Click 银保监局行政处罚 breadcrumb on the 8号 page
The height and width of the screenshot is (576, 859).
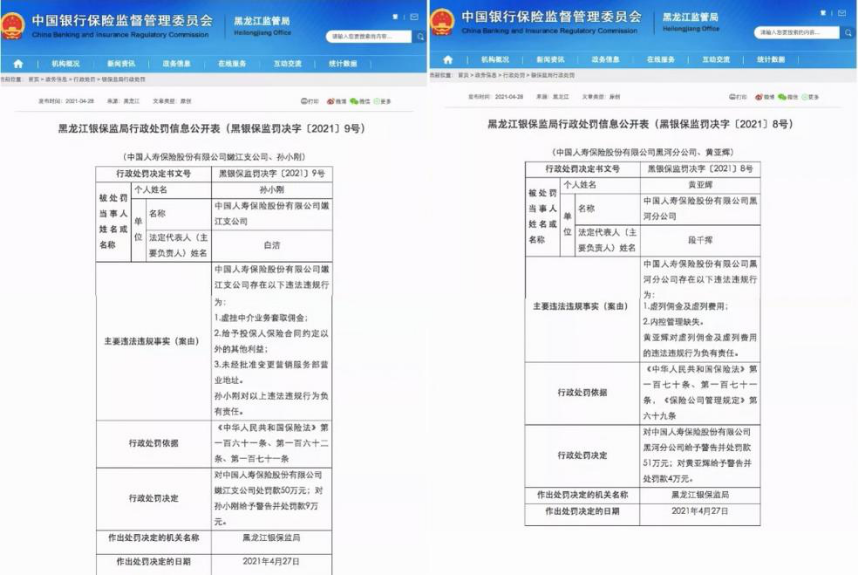click(553, 75)
